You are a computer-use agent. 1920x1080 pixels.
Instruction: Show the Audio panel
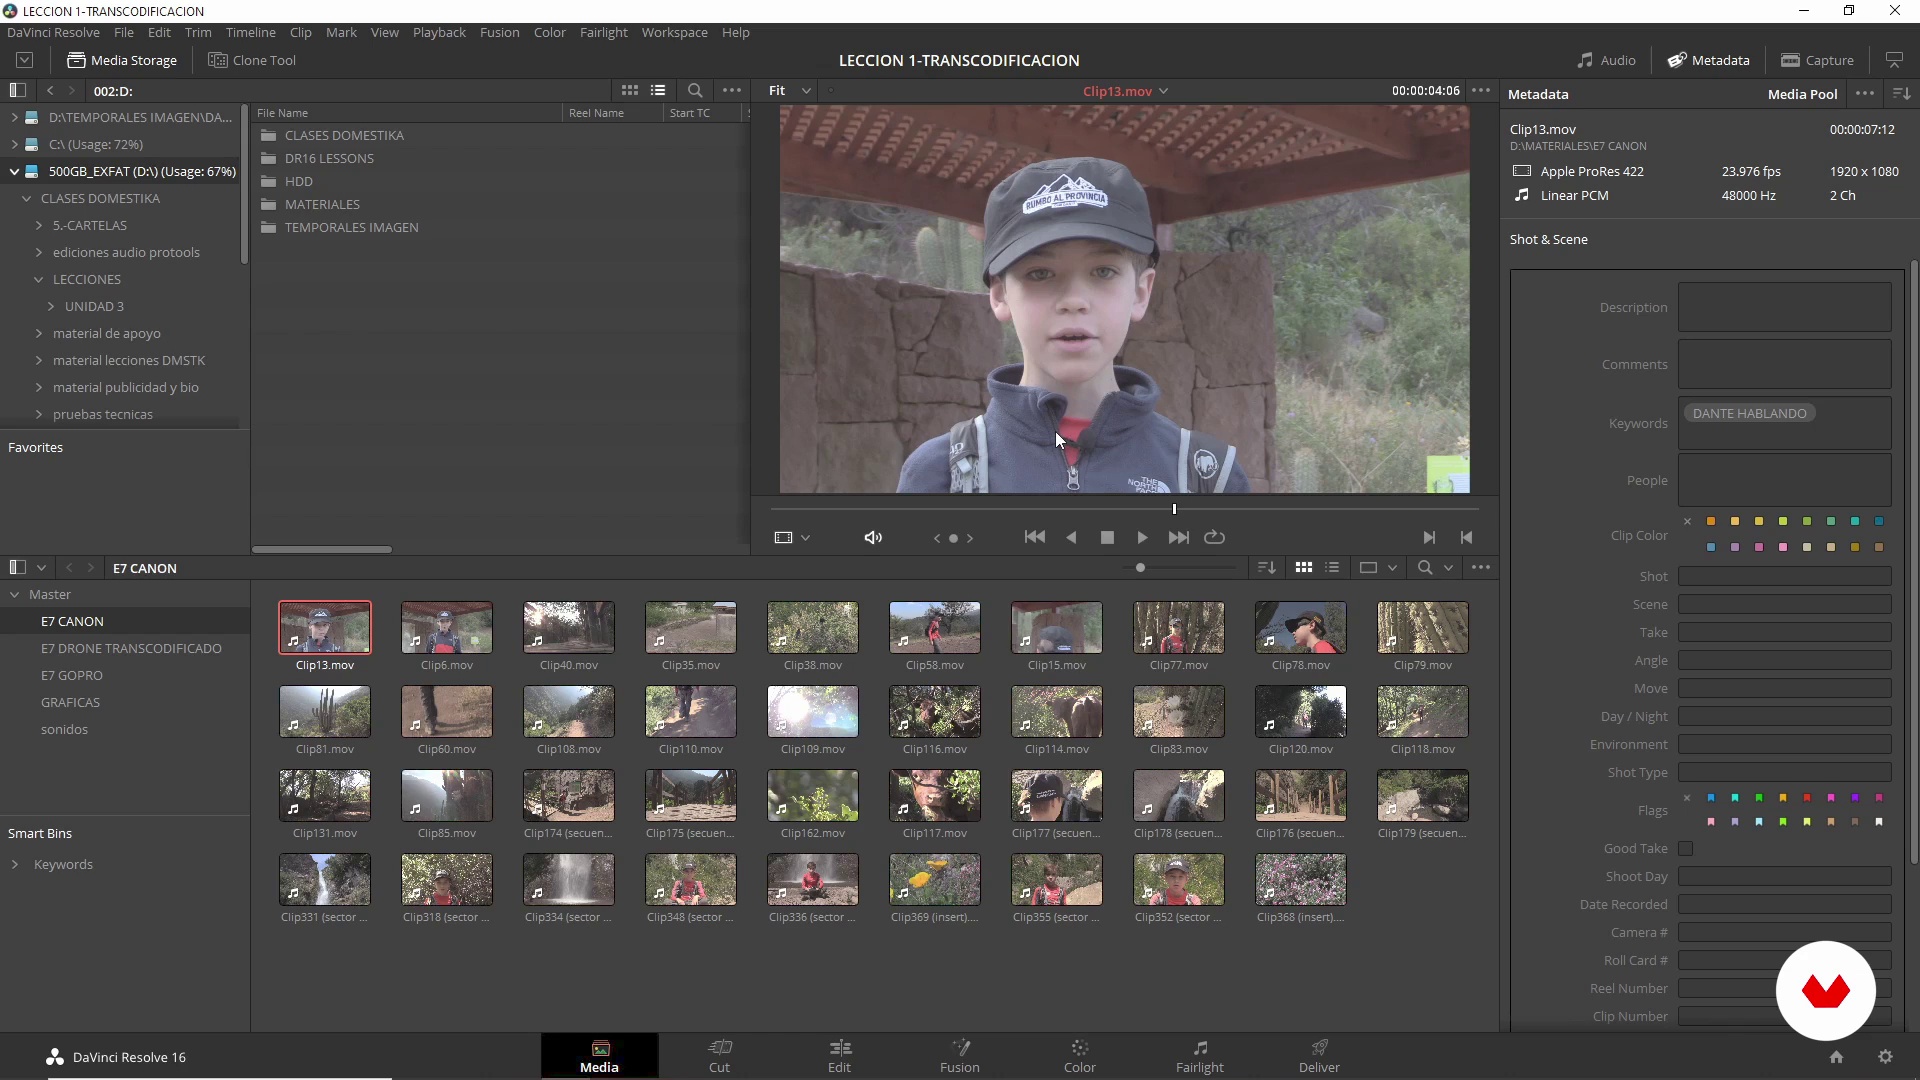(1606, 60)
